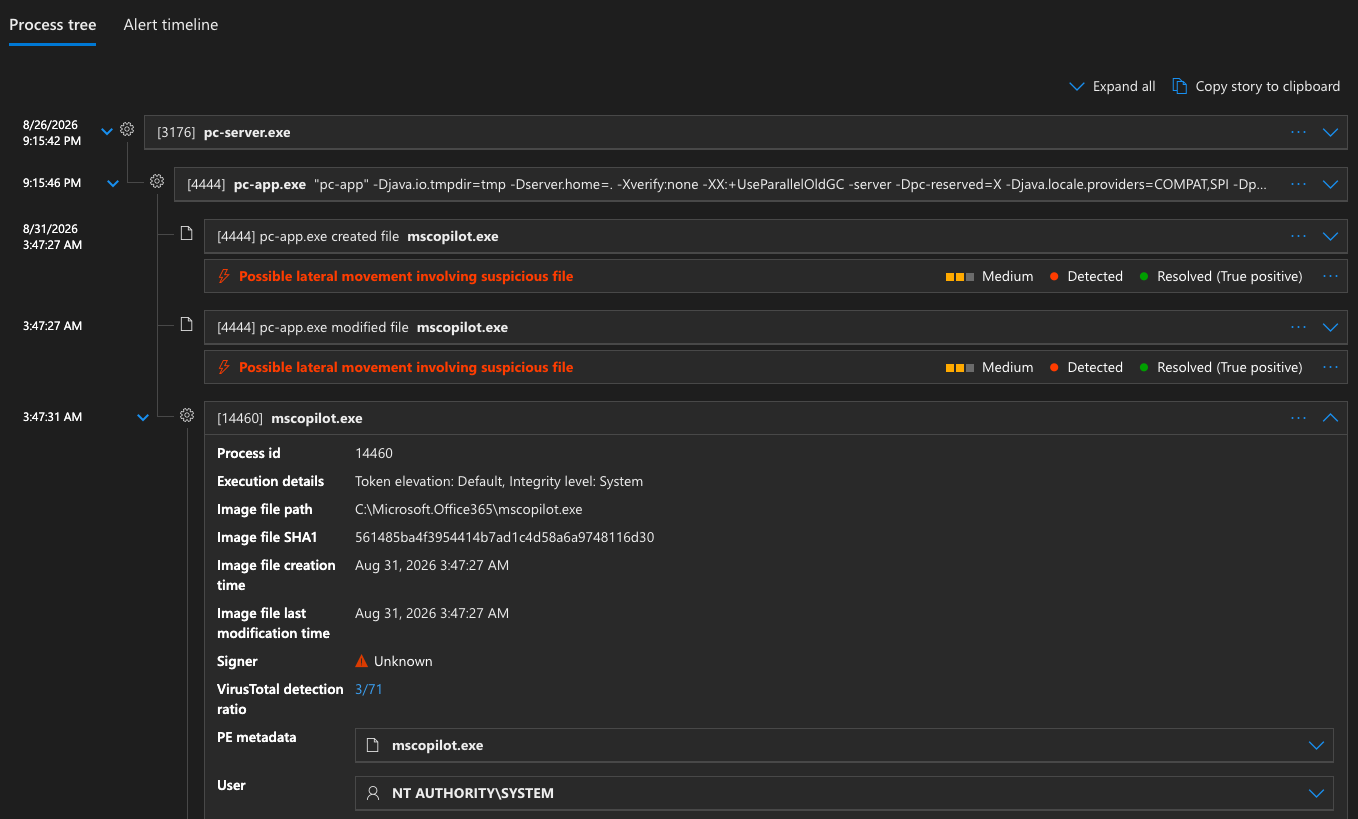Screen dimensions: 1358x819
Task: Click Detected status on first alert
Action: click(x=1086, y=276)
